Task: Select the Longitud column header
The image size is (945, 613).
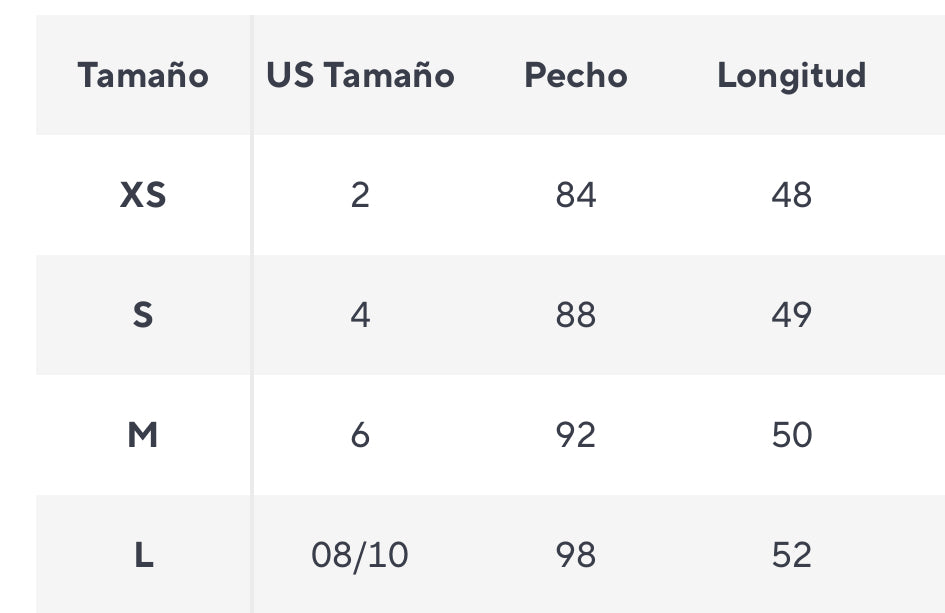Action: [x=791, y=76]
